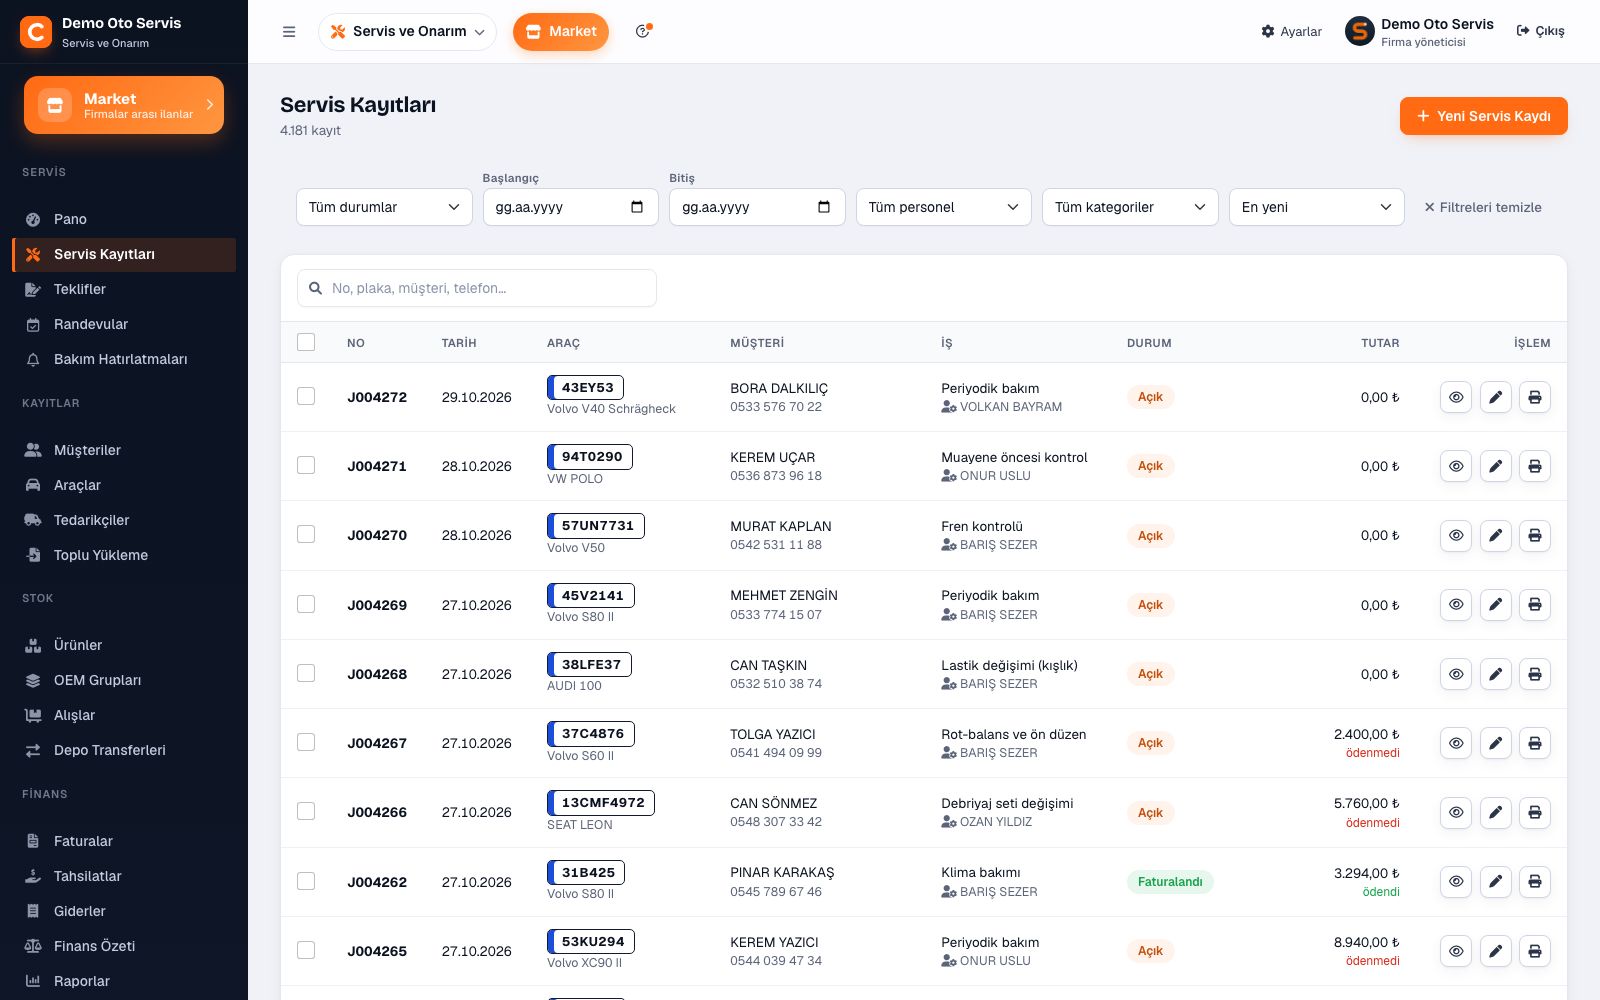
Task: Click the hamburger menu icon in top bar
Action: point(289,32)
